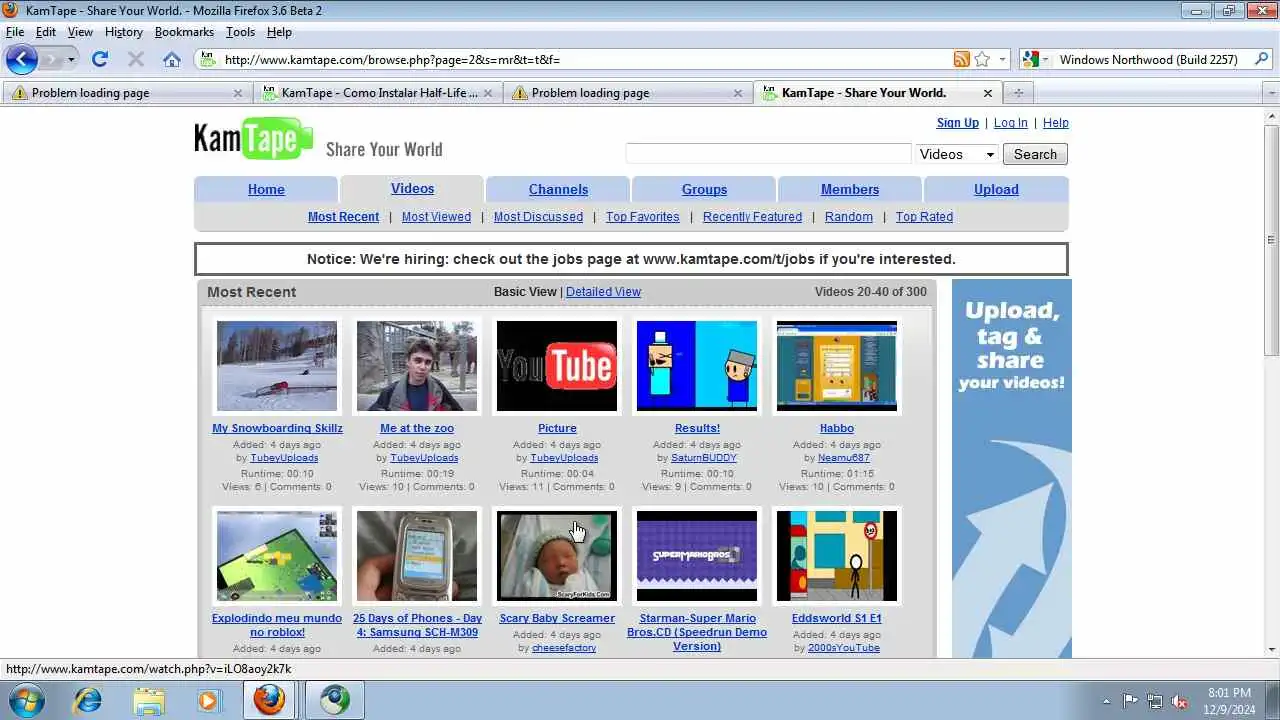The image size is (1280, 720).
Task: Open the View menu
Action: click(x=80, y=32)
